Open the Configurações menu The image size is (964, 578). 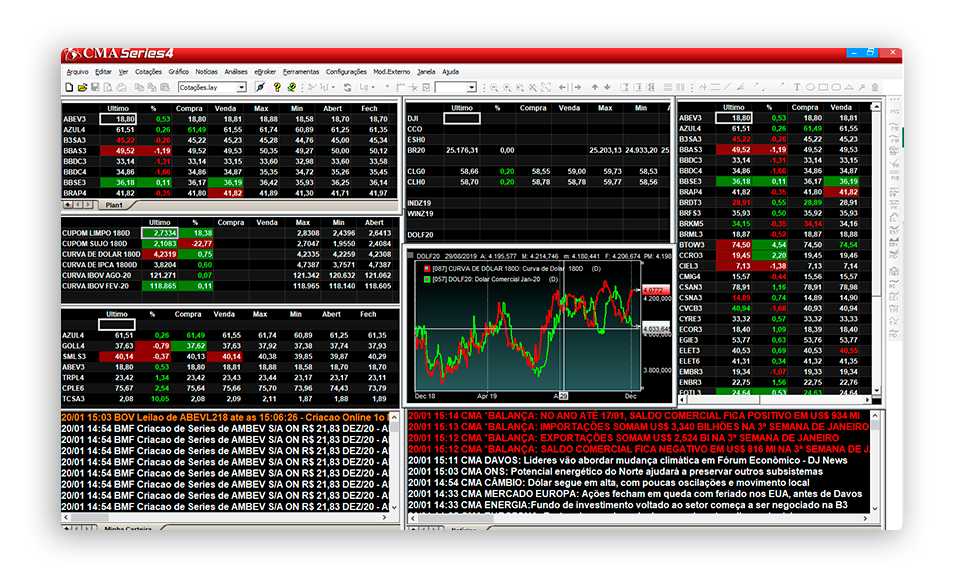[346, 72]
